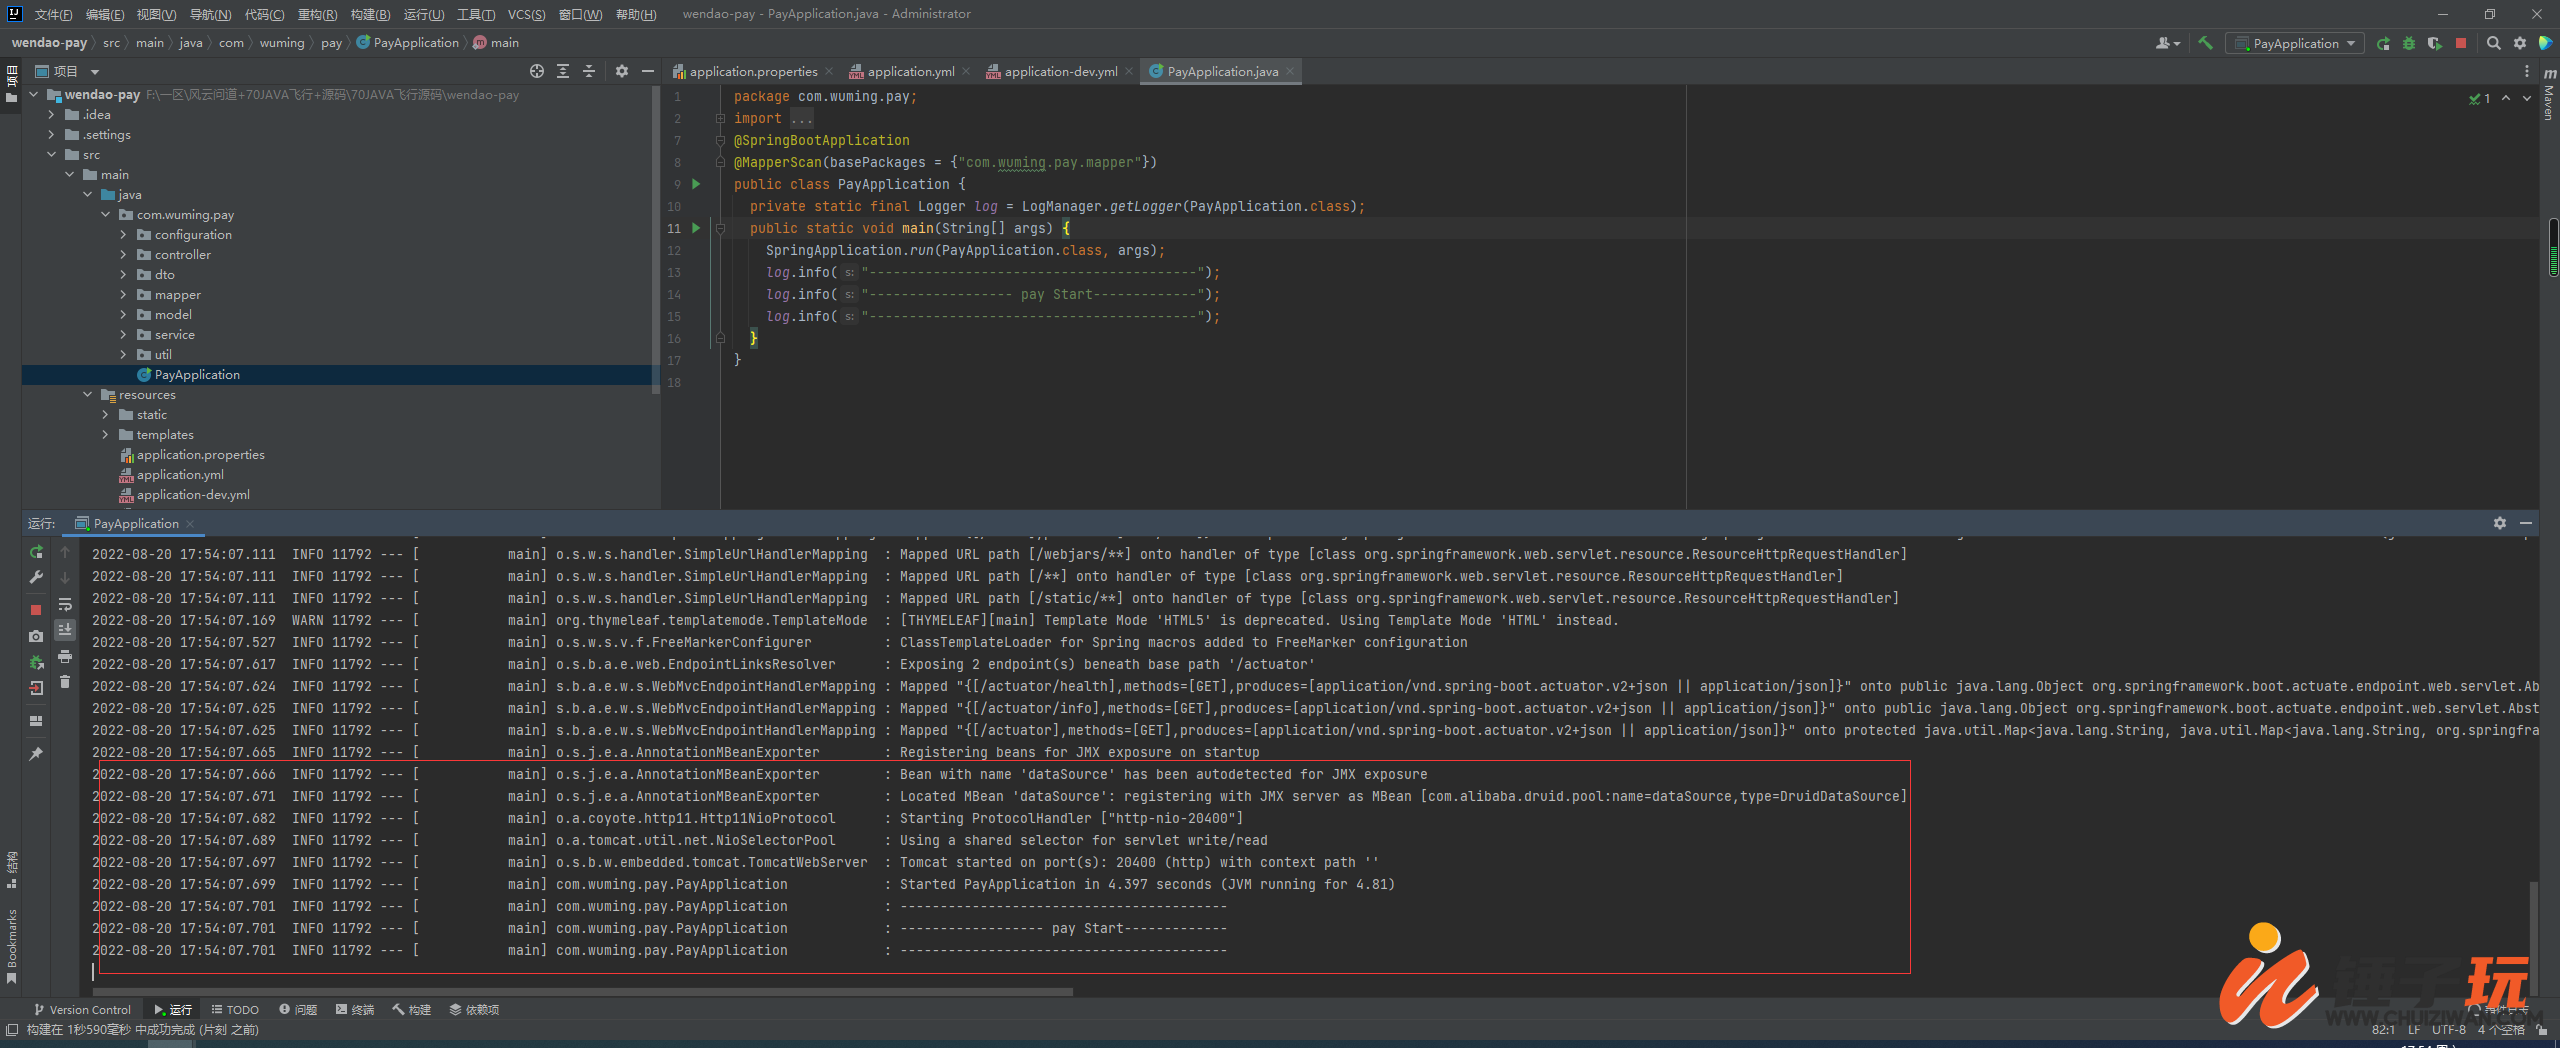
Task: Close the PayApplication.java editor tab
Action: (1290, 71)
